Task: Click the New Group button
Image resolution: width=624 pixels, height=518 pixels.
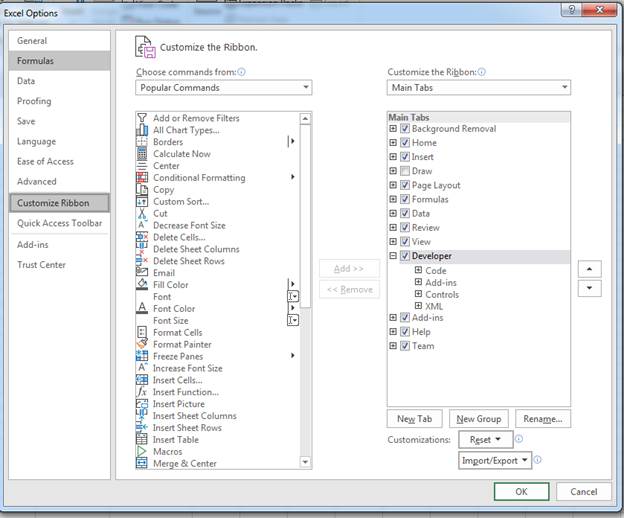Action: (x=479, y=419)
